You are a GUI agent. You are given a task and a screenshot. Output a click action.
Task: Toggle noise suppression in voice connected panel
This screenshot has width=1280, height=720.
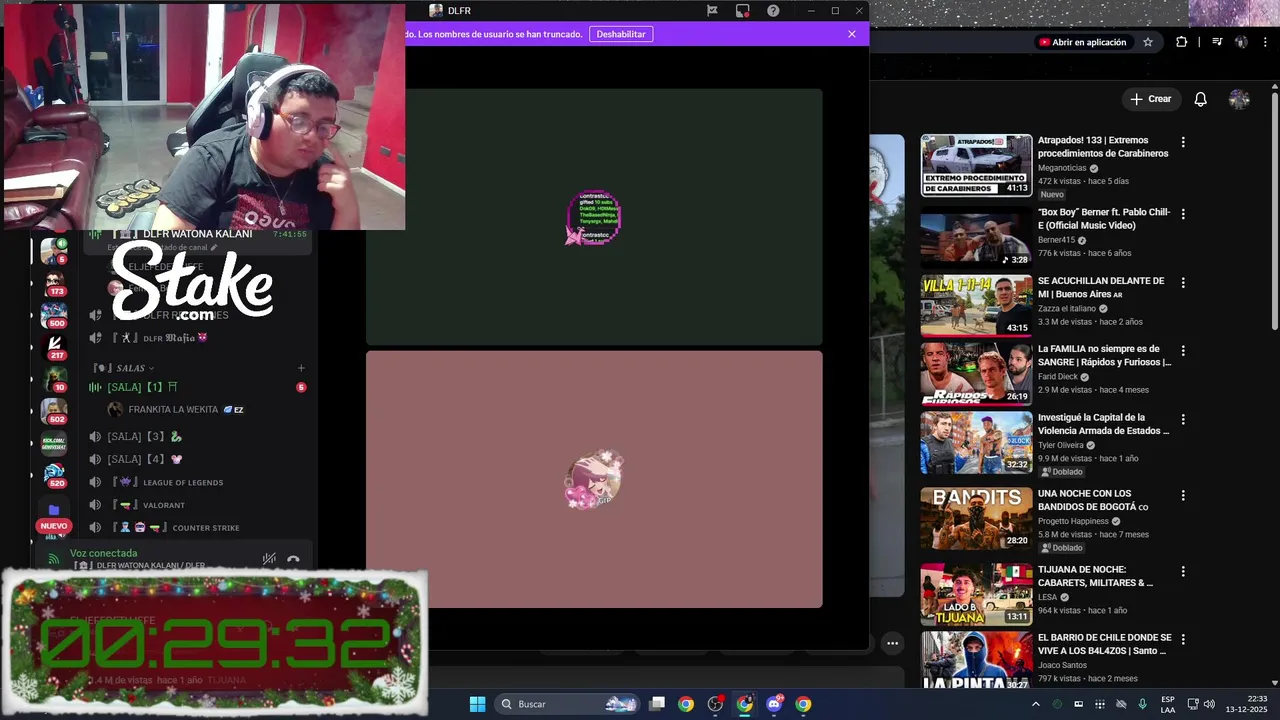269,559
